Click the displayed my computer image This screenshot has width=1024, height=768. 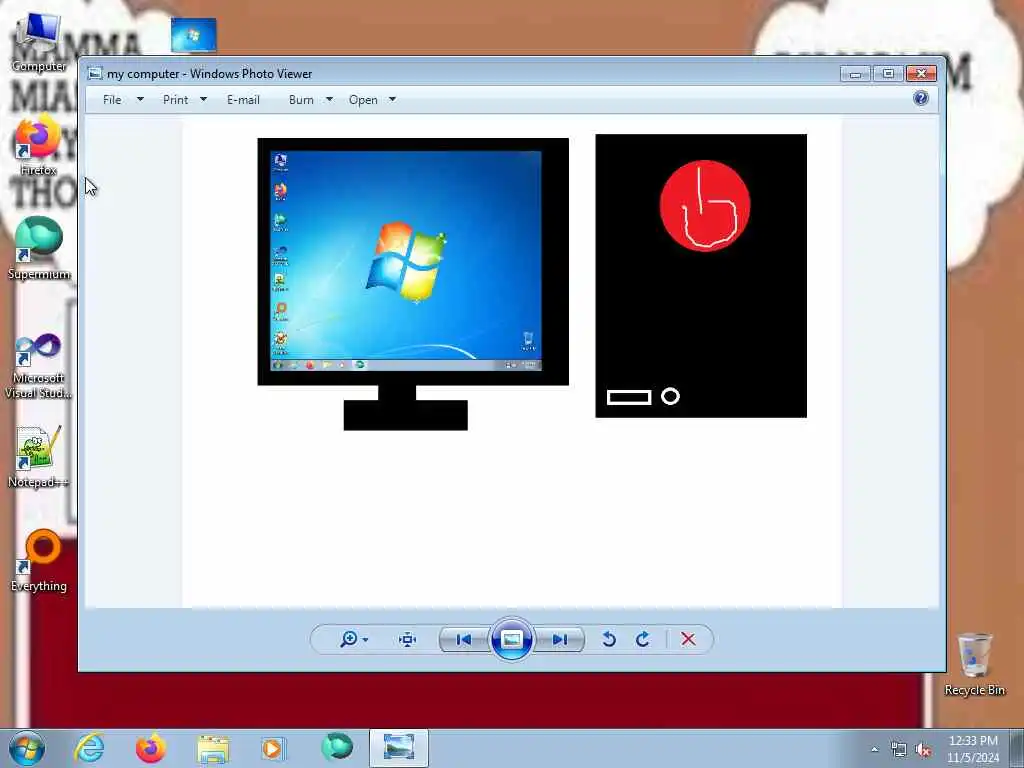click(512, 362)
